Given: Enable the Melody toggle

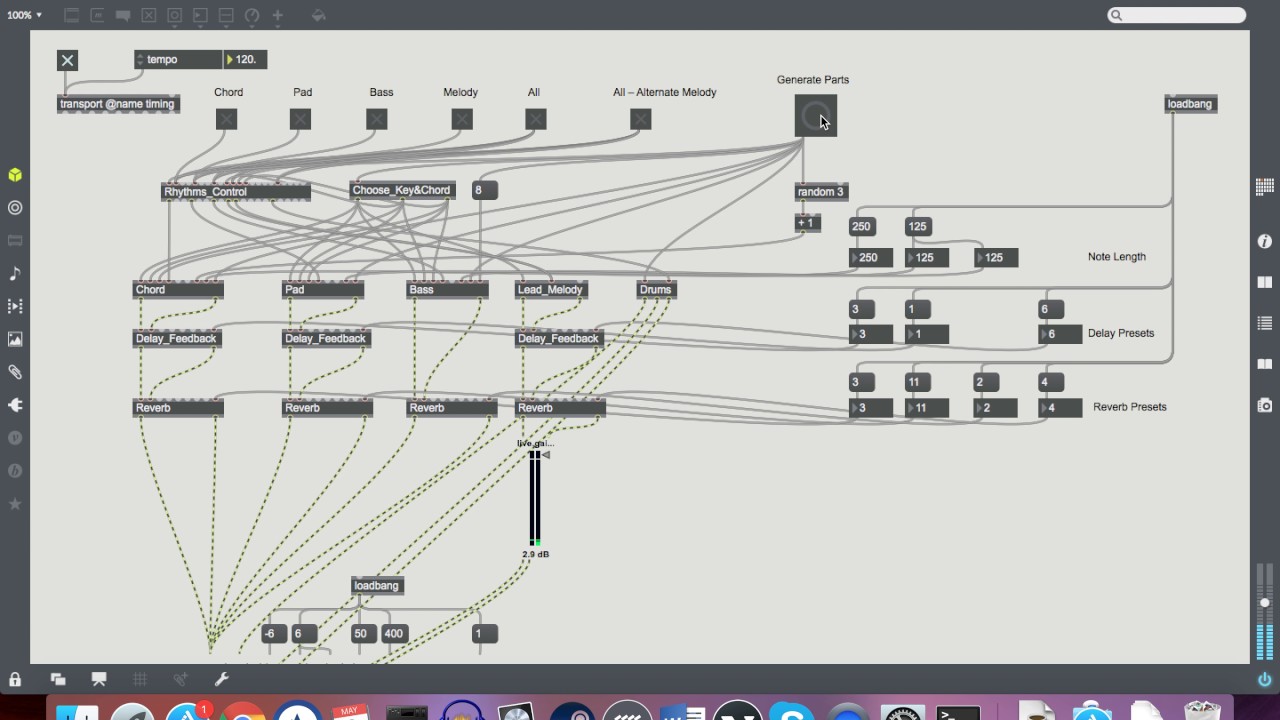Looking at the screenshot, I should [x=461, y=119].
